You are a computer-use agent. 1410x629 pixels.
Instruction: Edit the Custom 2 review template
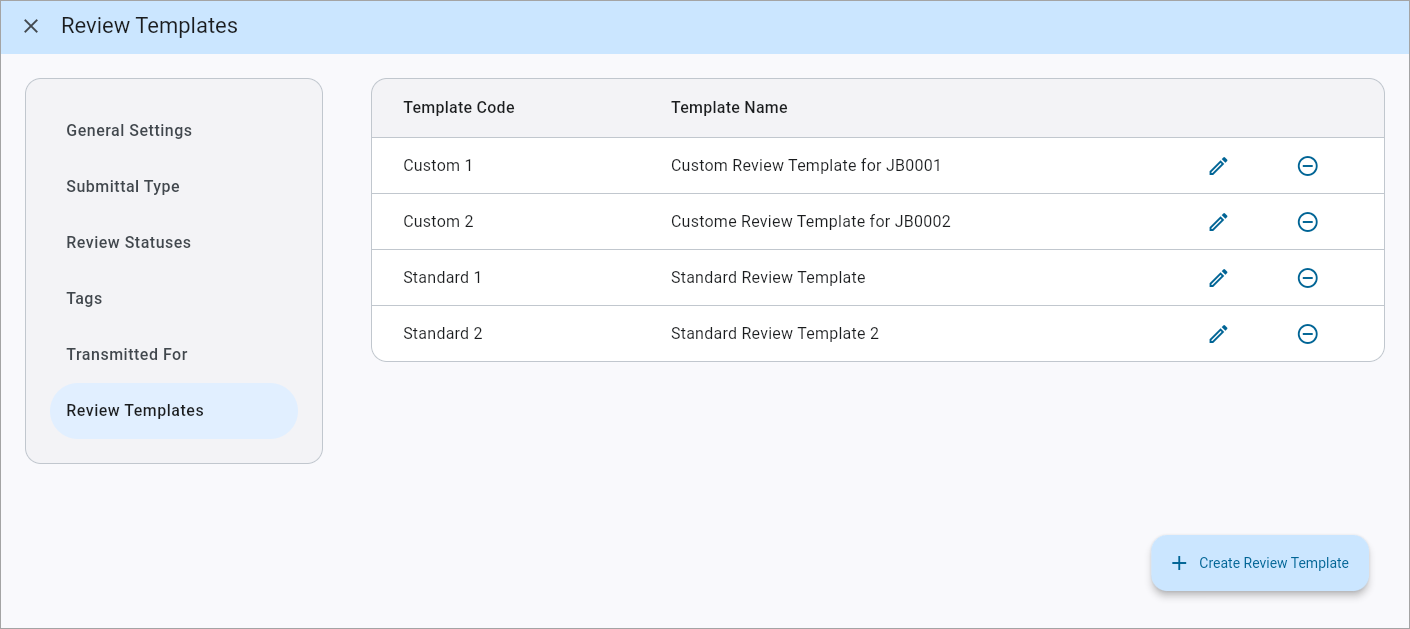coord(1218,221)
